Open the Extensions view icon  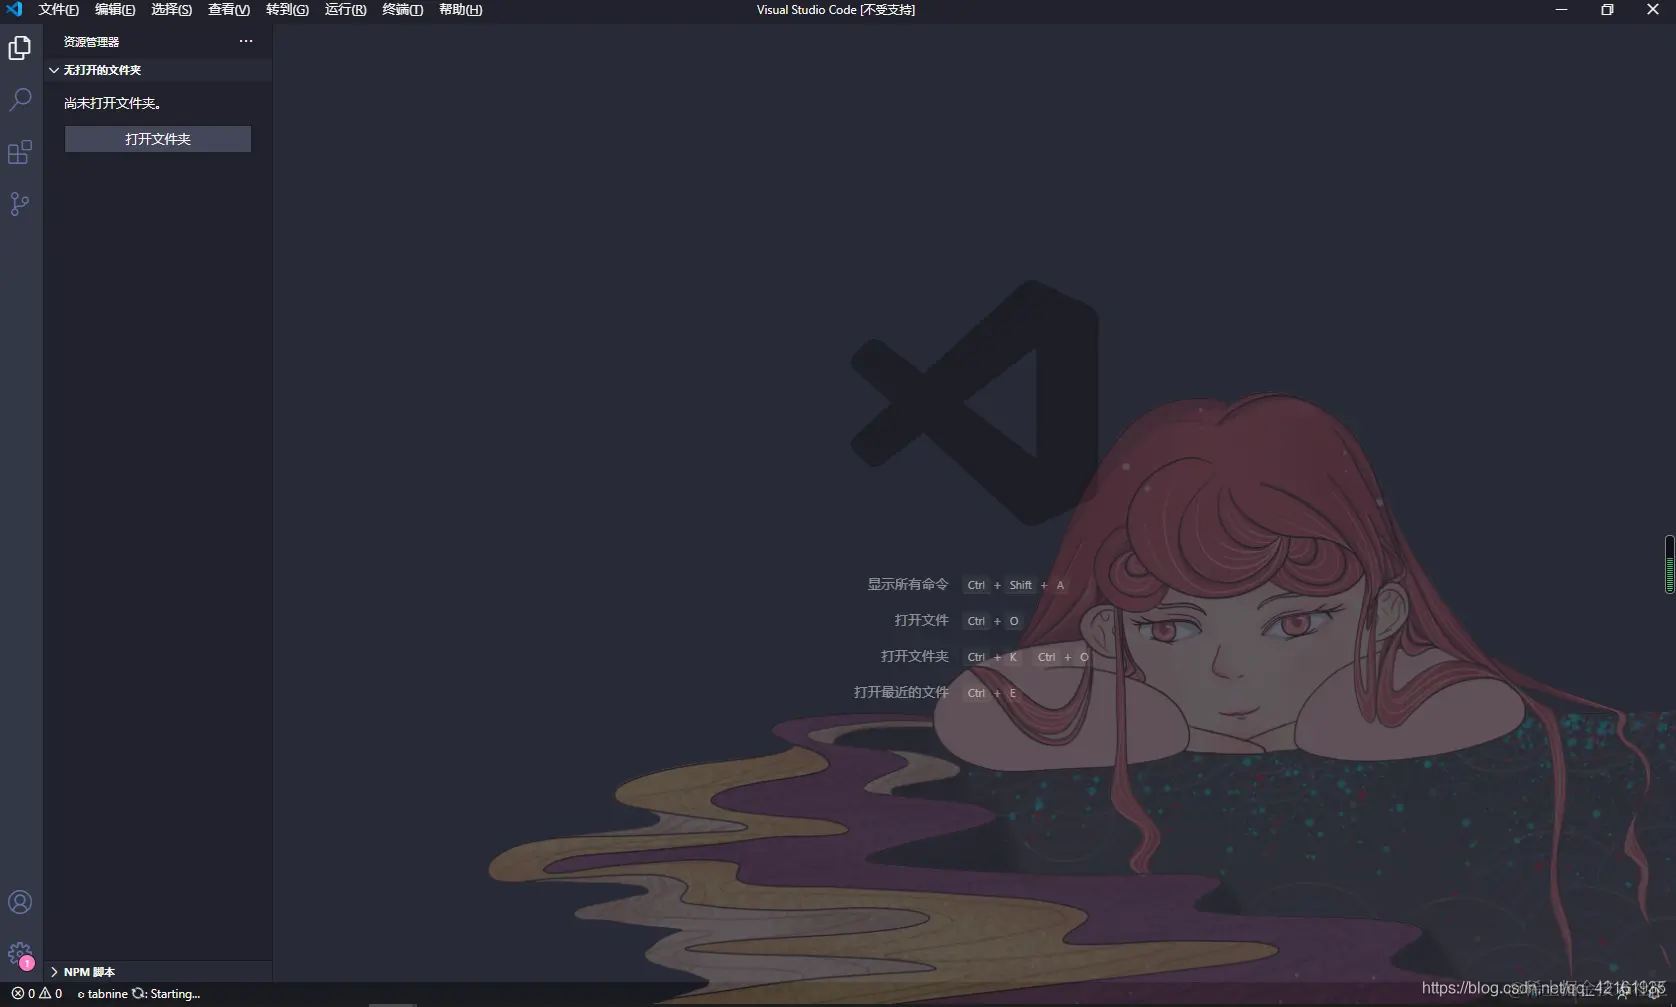pyautogui.click(x=20, y=152)
